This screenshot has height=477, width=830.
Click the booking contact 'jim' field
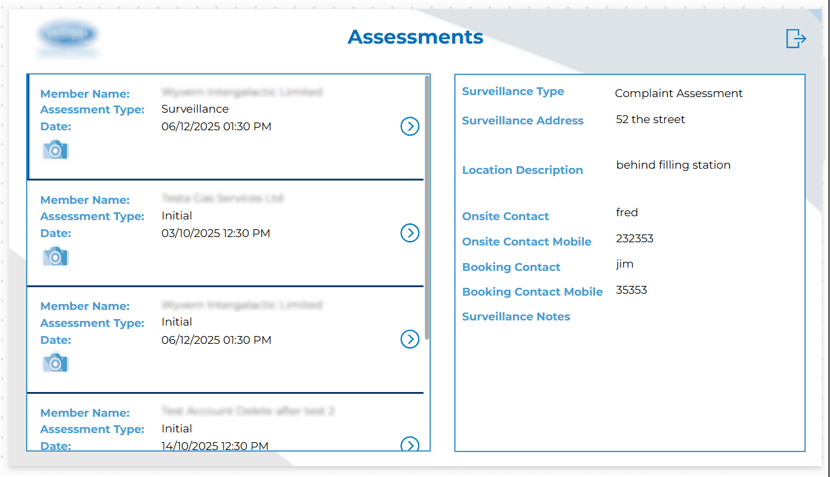(x=624, y=264)
